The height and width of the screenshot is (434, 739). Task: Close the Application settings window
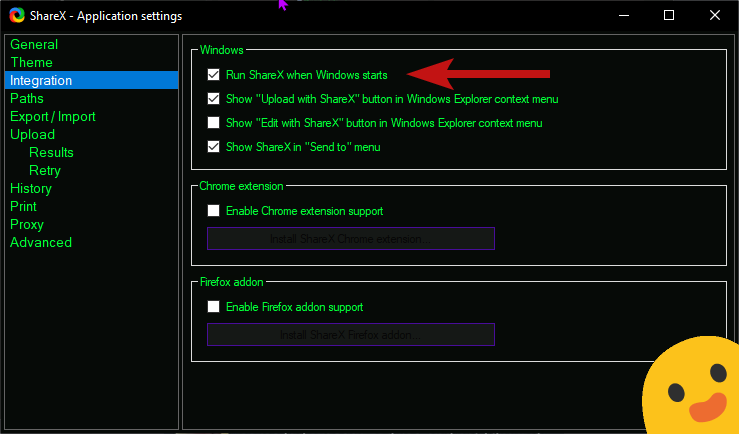(x=714, y=15)
